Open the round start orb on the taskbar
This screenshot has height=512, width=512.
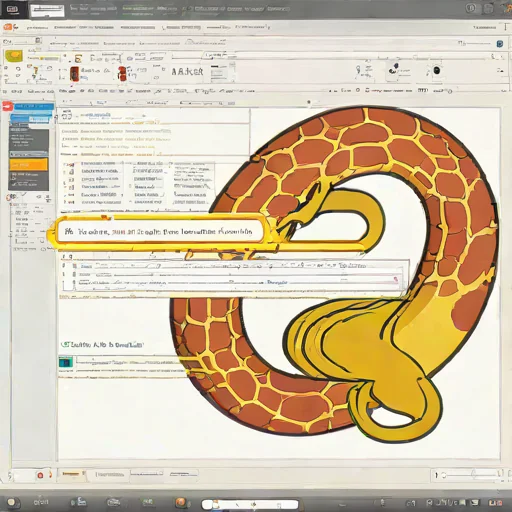pos(12,502)
